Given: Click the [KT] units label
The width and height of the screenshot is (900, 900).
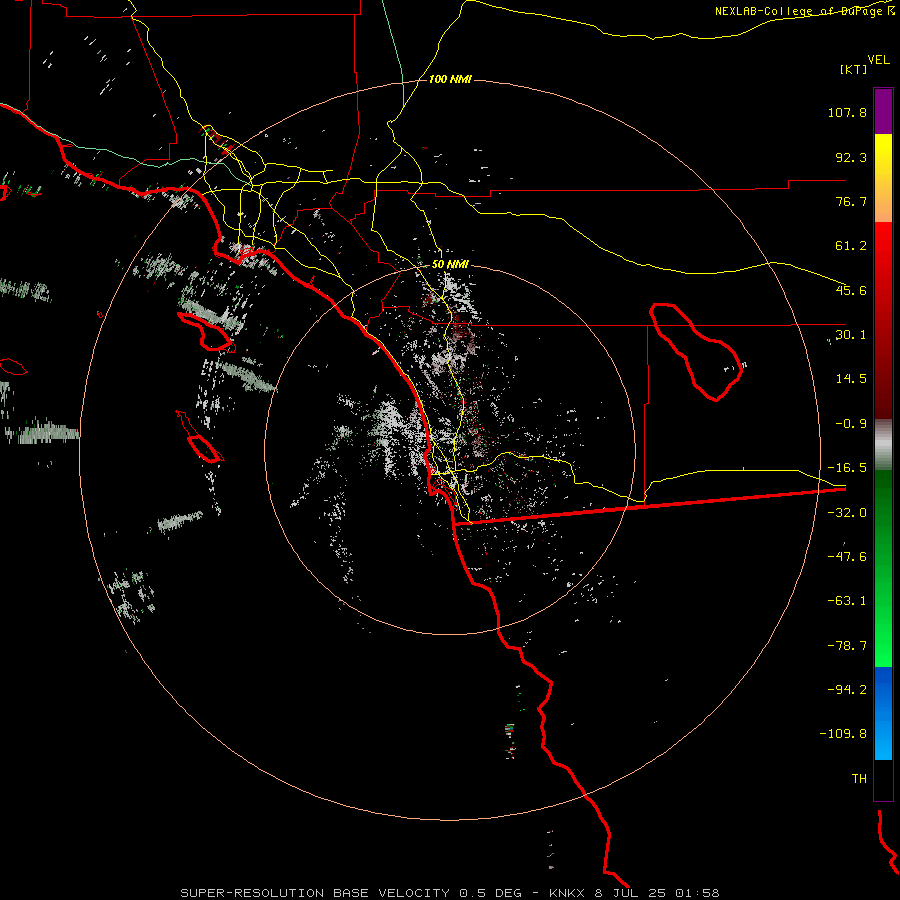Looking at the screenshot, I should point(854,69).
